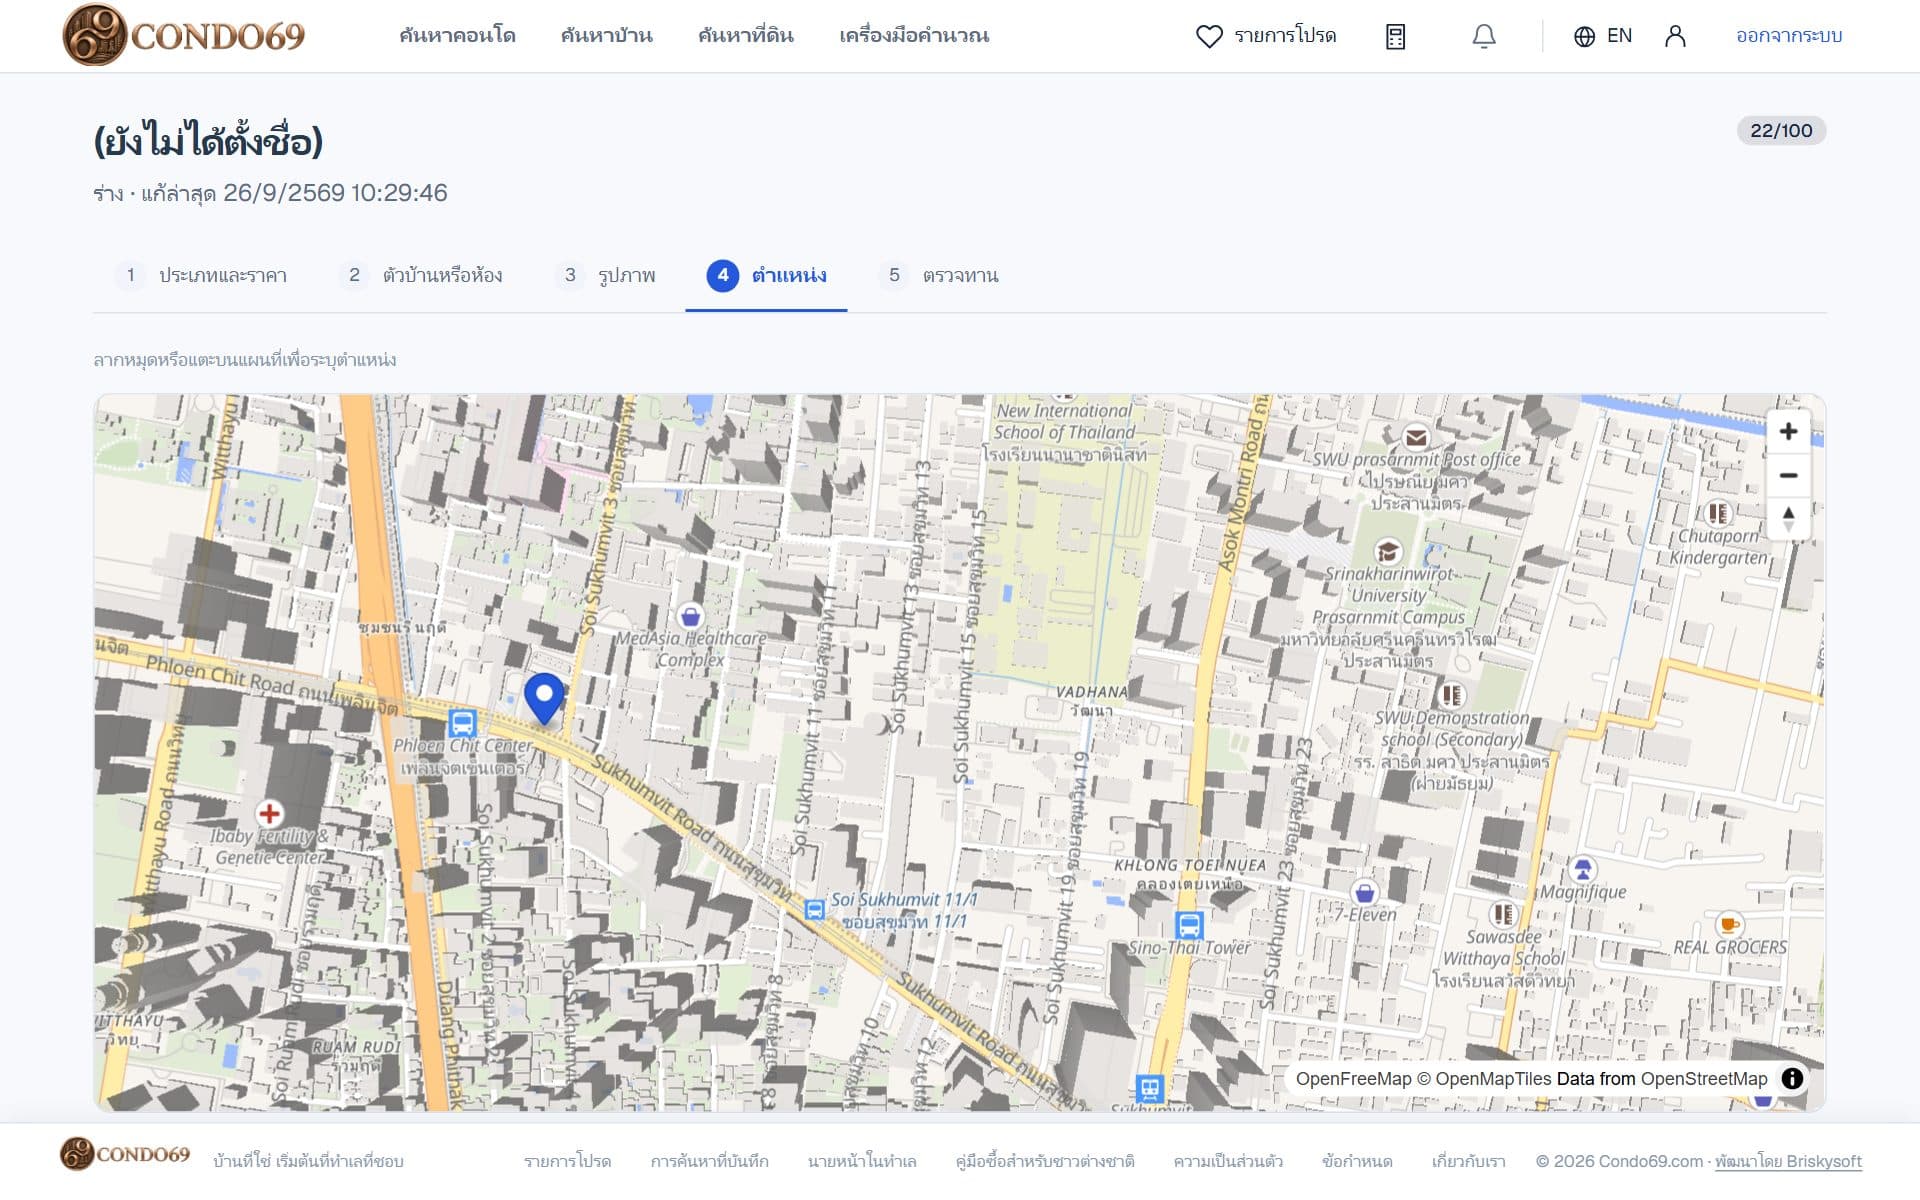Click the Condo69 footer logo
The image size is (1920, 1200).
[125, 1154]
